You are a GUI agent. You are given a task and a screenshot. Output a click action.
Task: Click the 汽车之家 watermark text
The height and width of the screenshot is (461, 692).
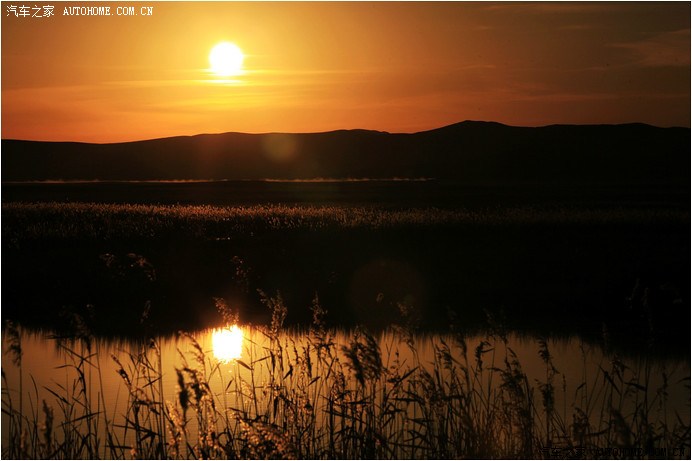30,11
